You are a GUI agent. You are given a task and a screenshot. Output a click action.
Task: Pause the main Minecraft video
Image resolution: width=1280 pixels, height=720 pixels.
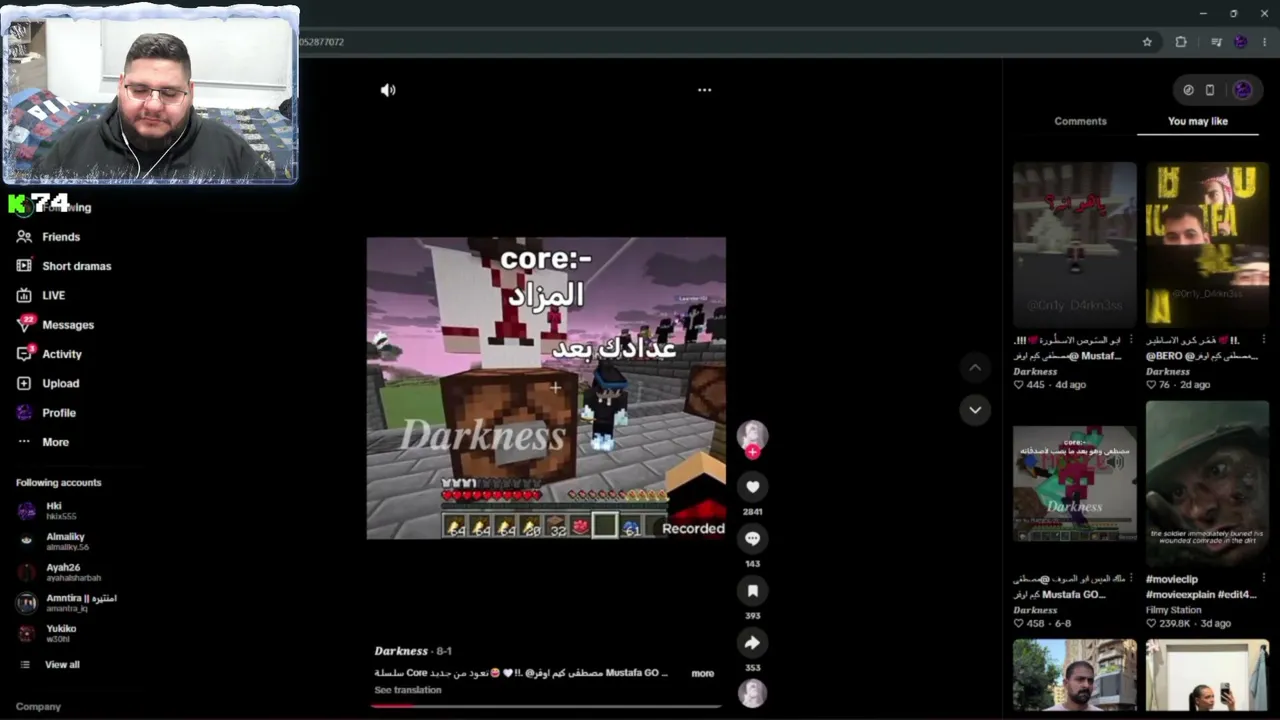[546, 388]
